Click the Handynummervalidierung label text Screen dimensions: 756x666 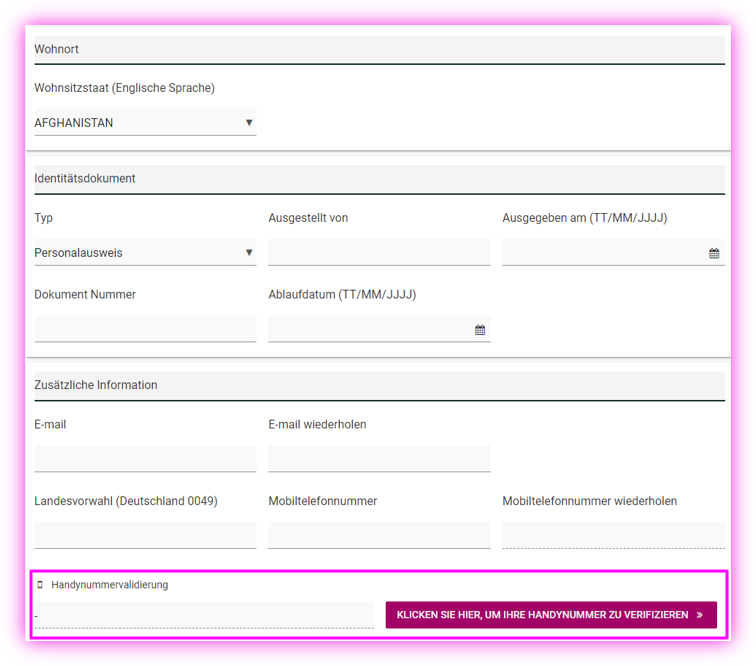pos(109,585)
